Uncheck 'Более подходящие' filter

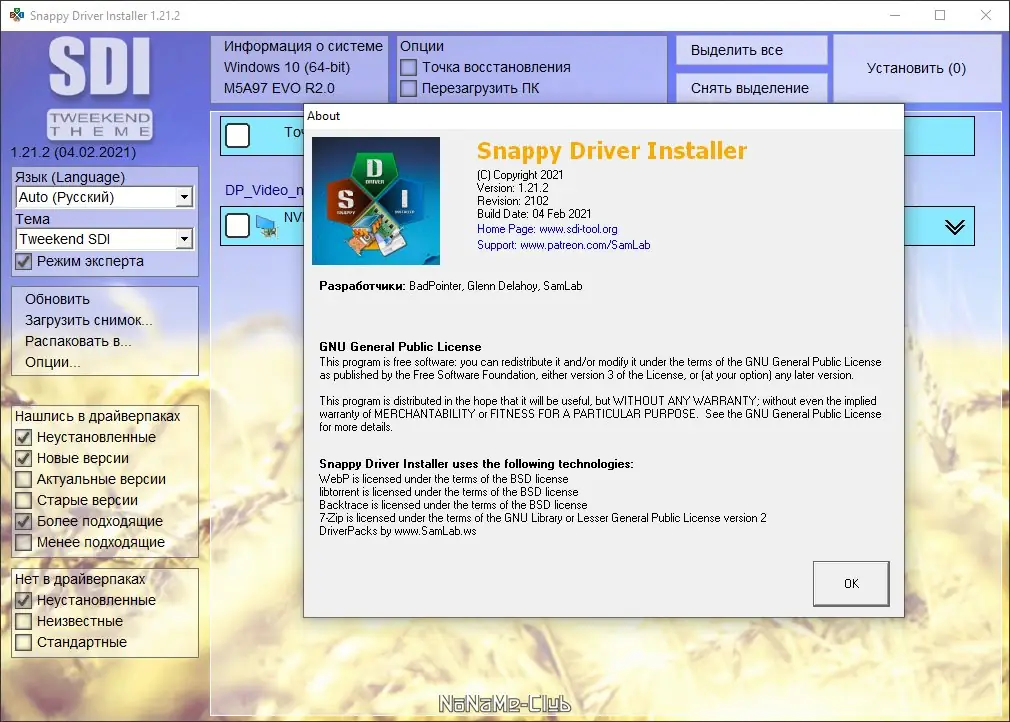click(23, 521)
